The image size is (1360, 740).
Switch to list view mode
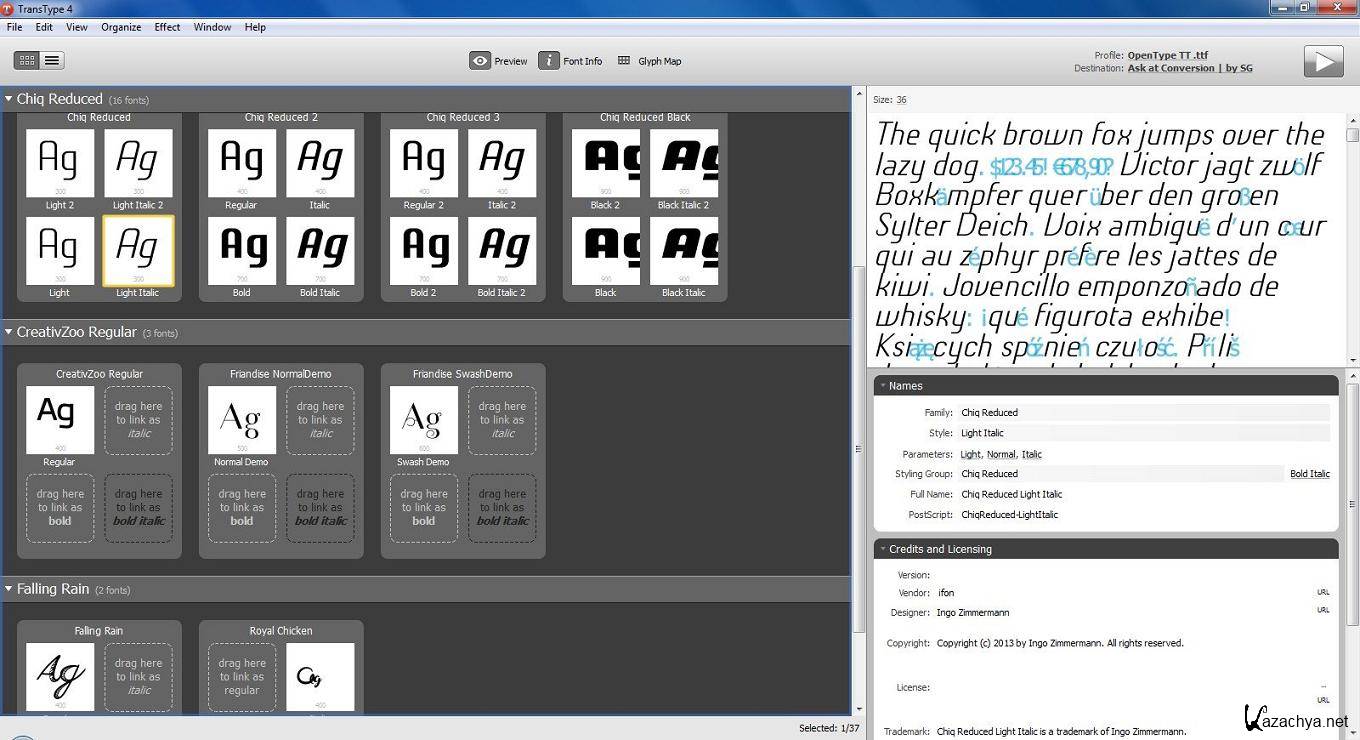[52, 61]
